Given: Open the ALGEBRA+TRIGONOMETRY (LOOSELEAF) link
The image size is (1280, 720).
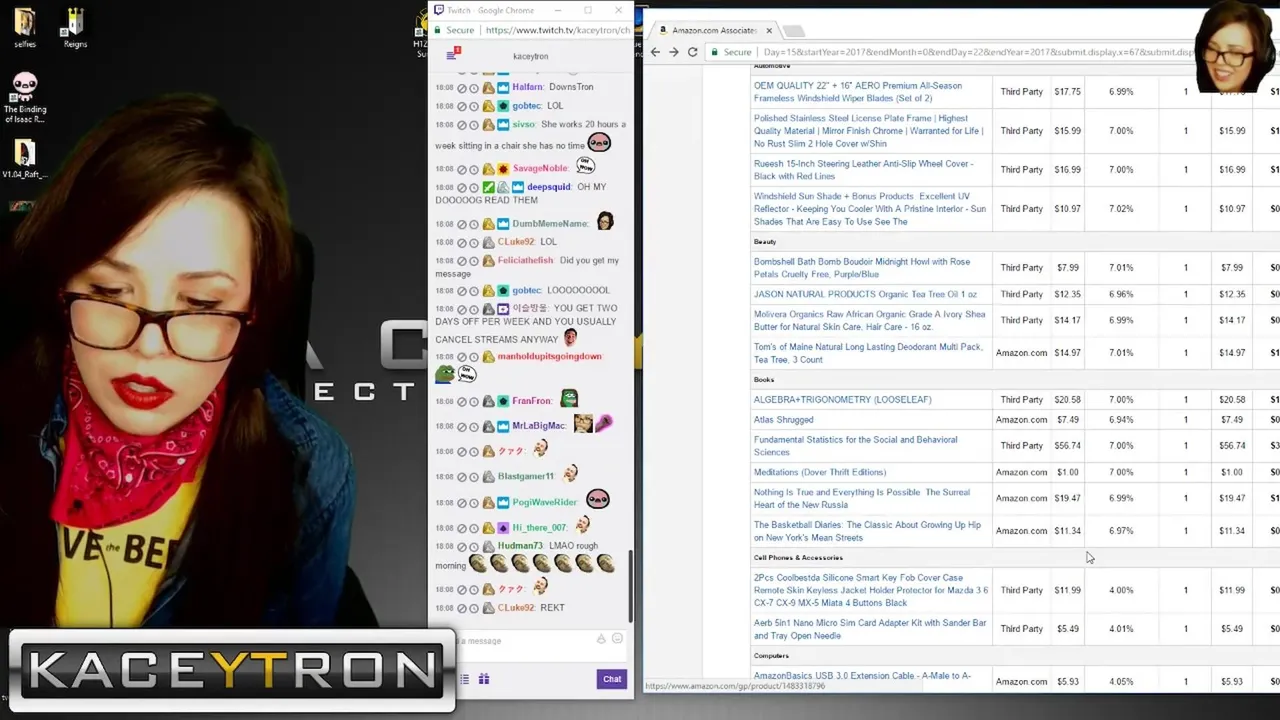Looking at the screenshot, I should click(x=842, y=399).
